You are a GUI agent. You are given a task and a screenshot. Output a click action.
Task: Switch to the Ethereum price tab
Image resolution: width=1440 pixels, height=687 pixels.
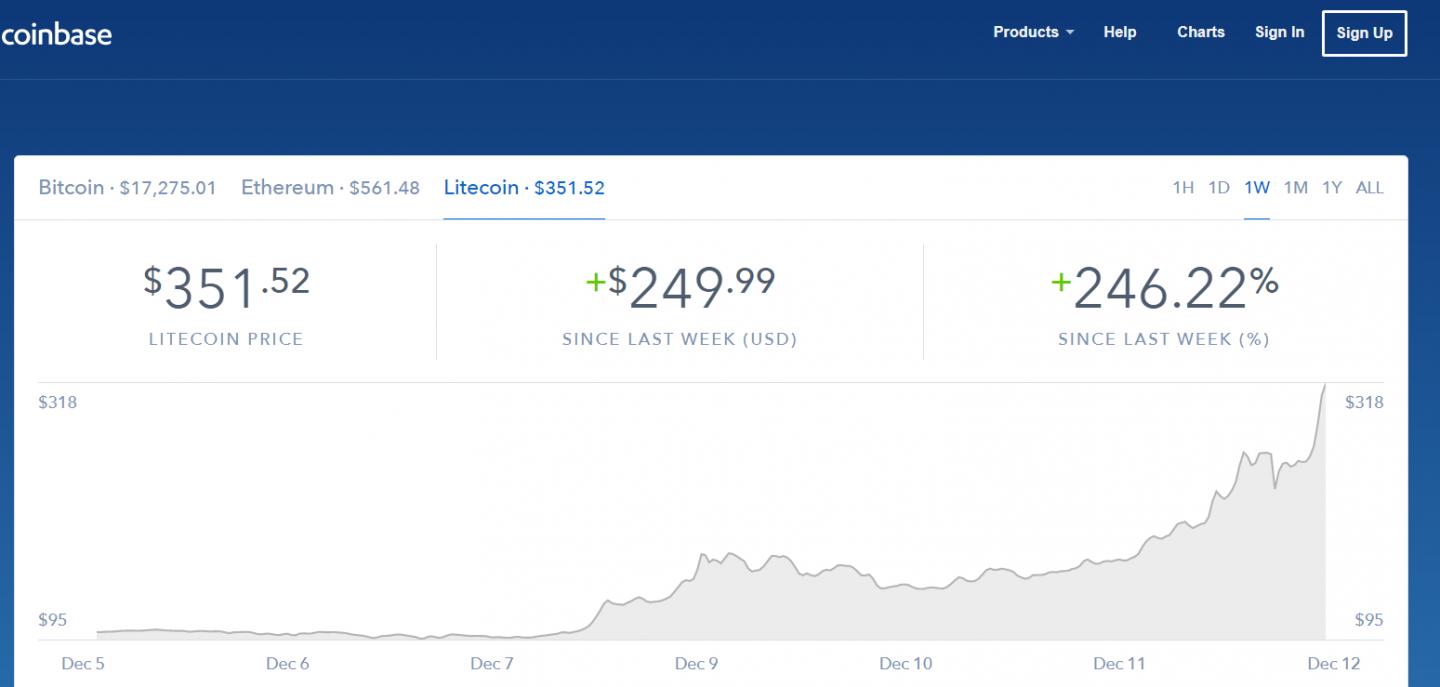click(x=330, y=188)
